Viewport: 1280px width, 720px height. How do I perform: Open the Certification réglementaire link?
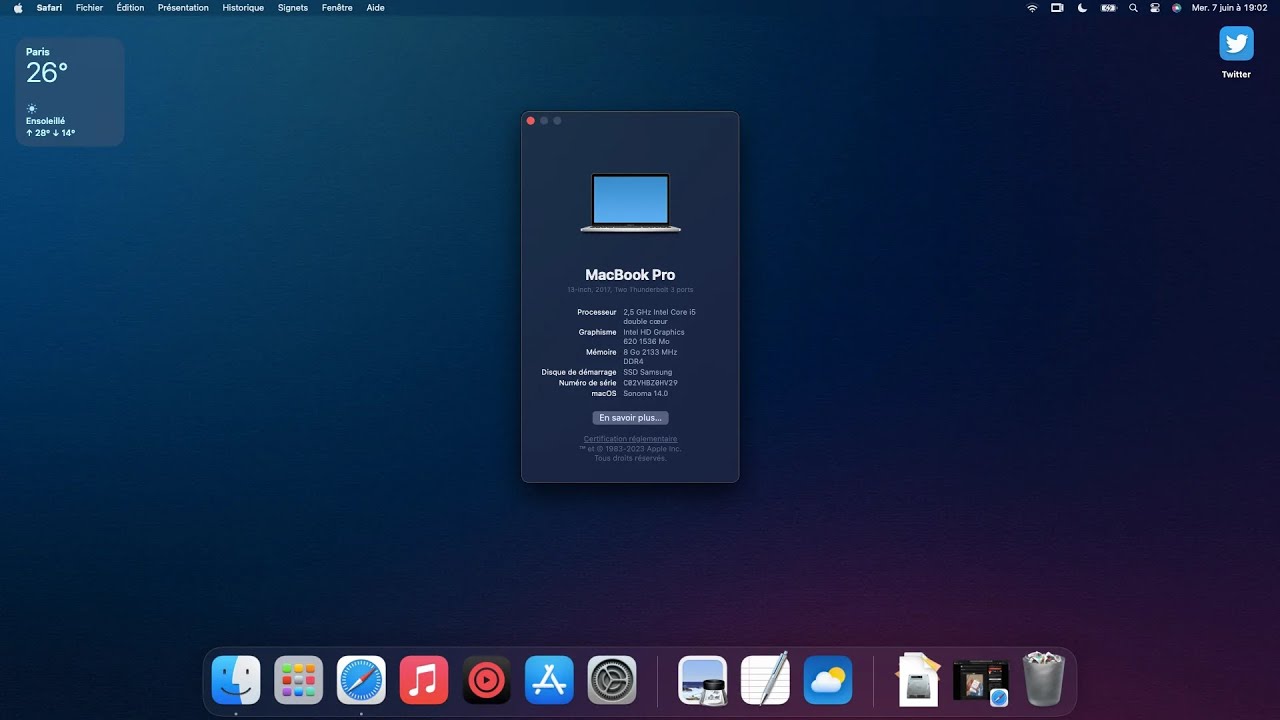coord(630,439)
